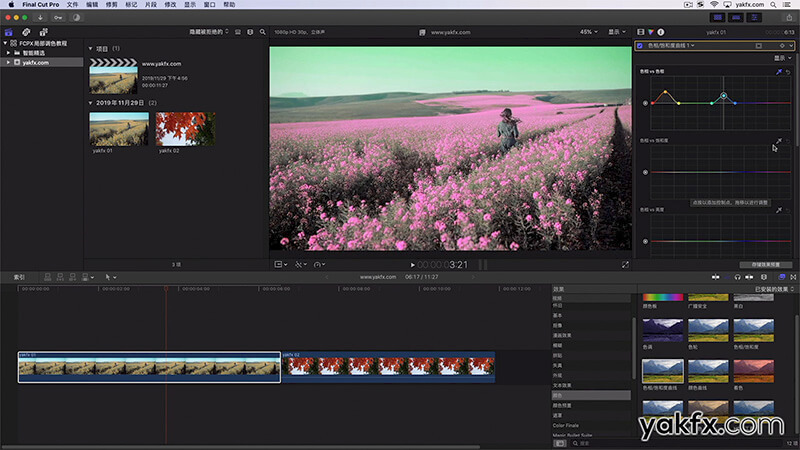800x450 pixels.
Task: Toggle the transitions browser button
Action: tap(793, 277)
